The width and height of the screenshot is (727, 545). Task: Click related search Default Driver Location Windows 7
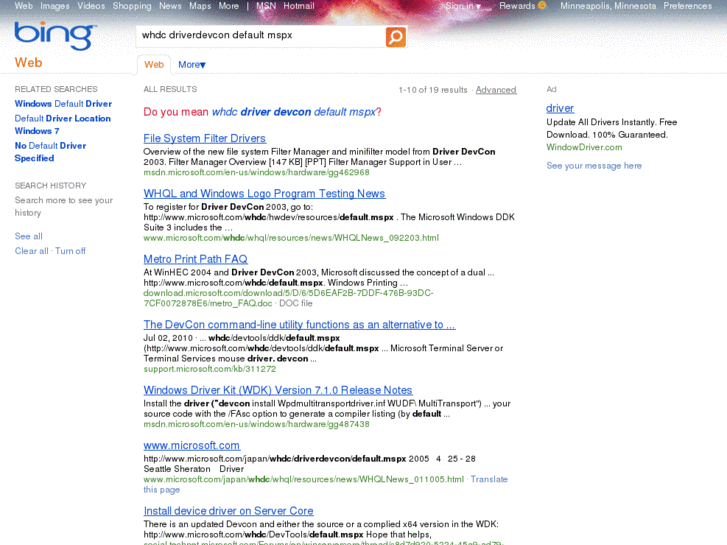click(63, 124)
